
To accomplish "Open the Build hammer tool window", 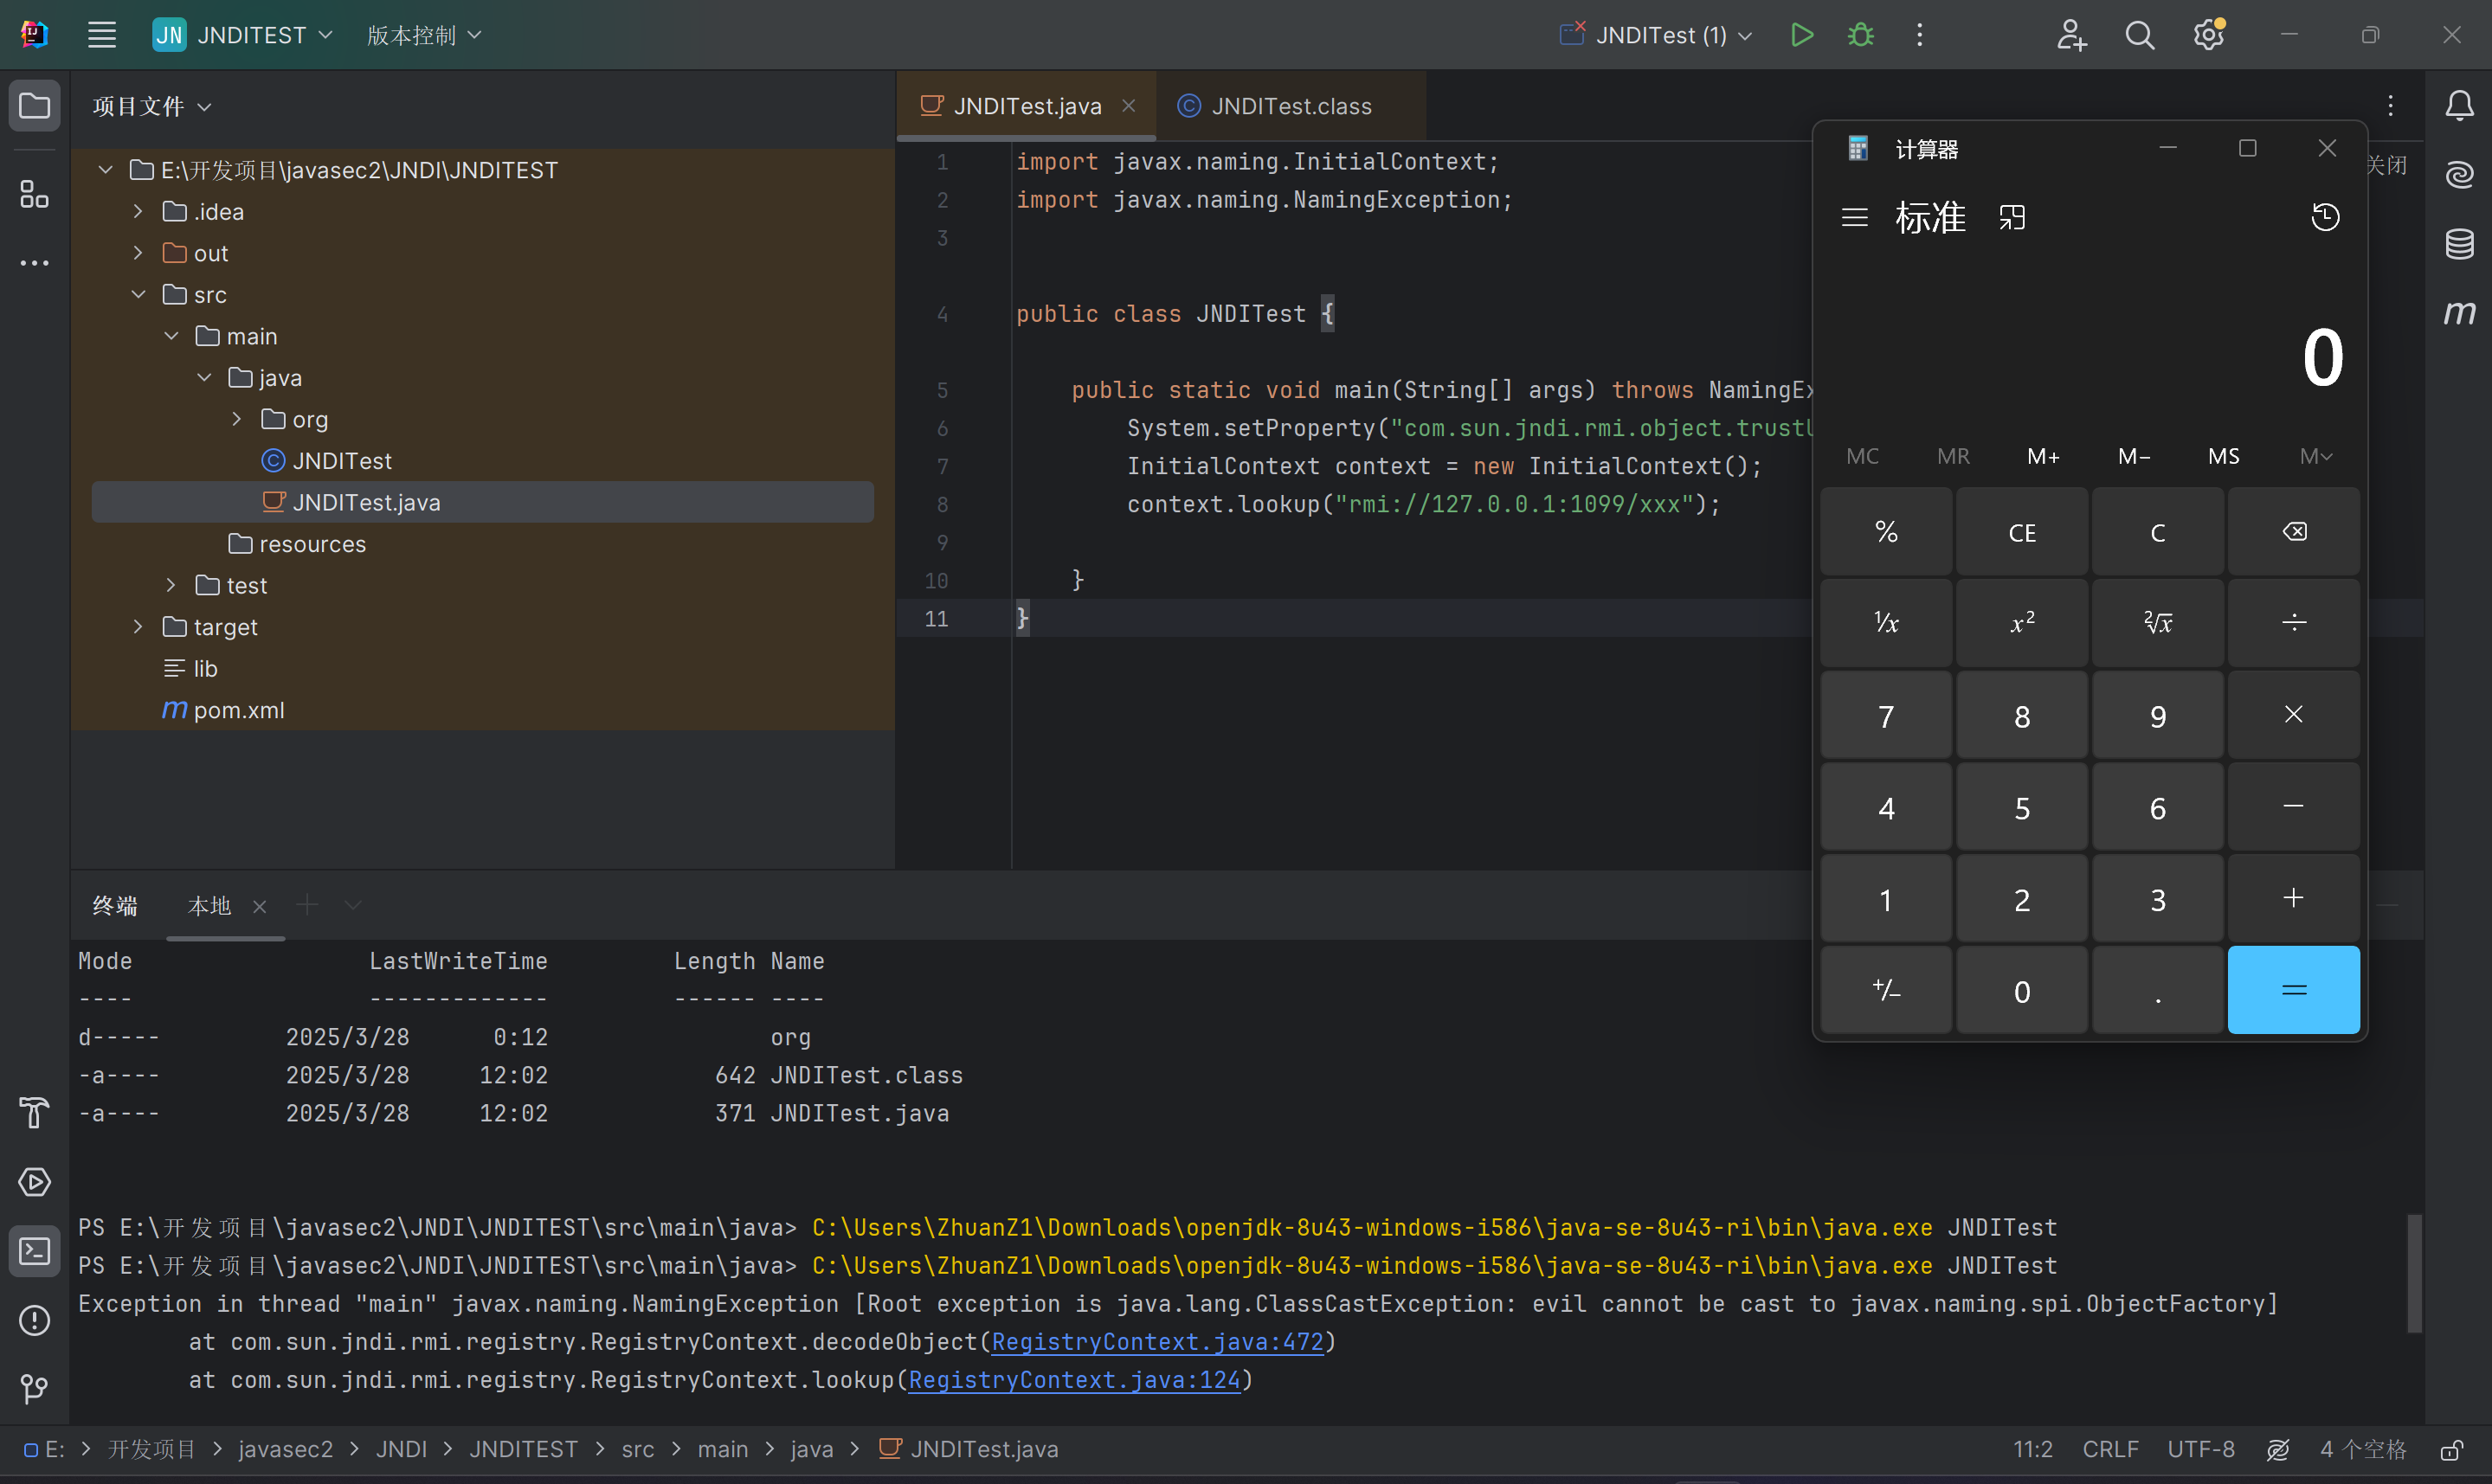I will (x=34, y=1112).
